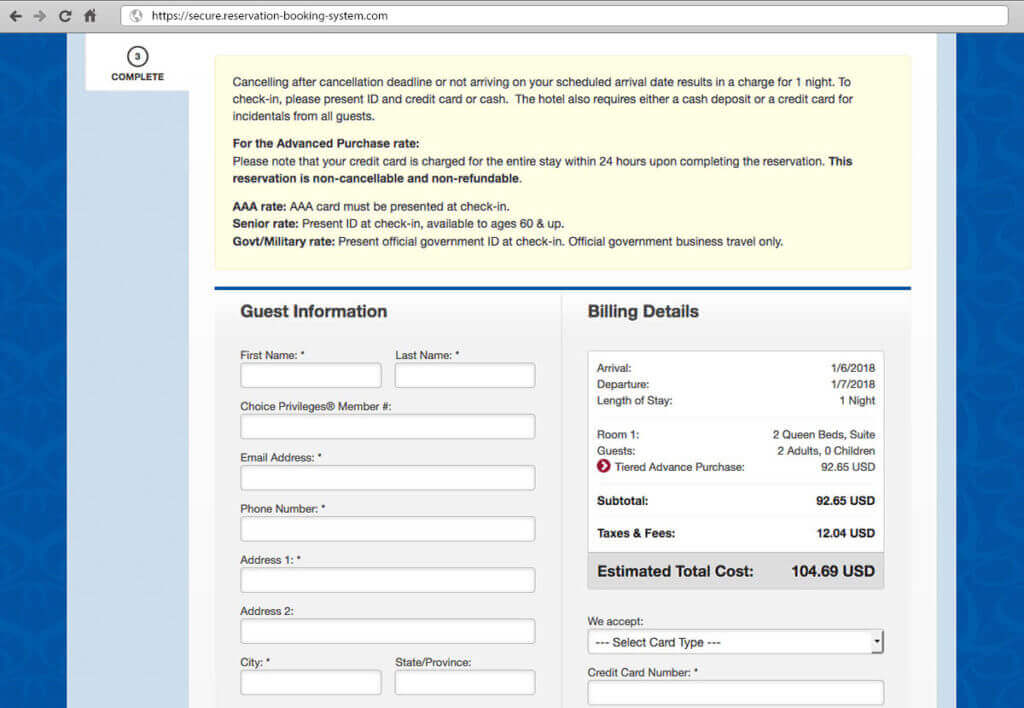This screenshot has height=708, width=1024.
Task: Go to the browser home icon
Action: (x=90, y=16)
